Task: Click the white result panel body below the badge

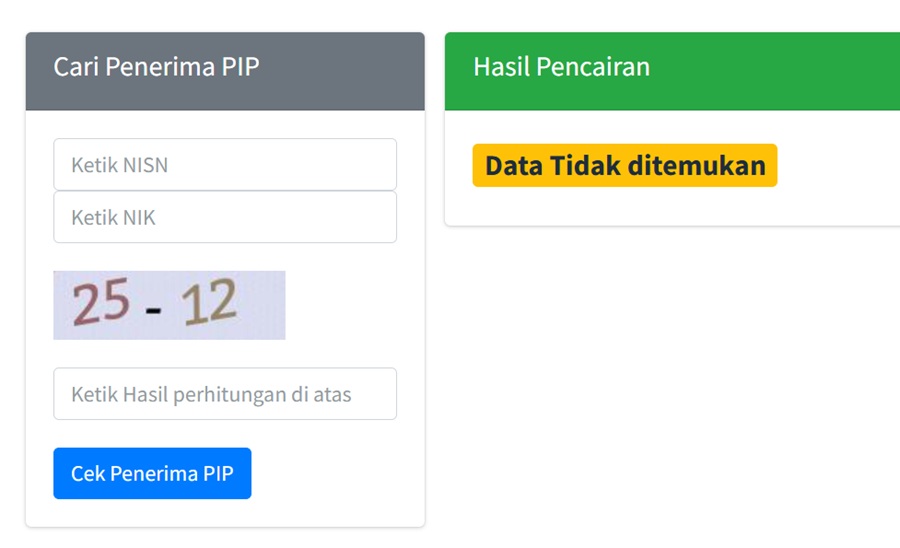Action: [672, 206]
